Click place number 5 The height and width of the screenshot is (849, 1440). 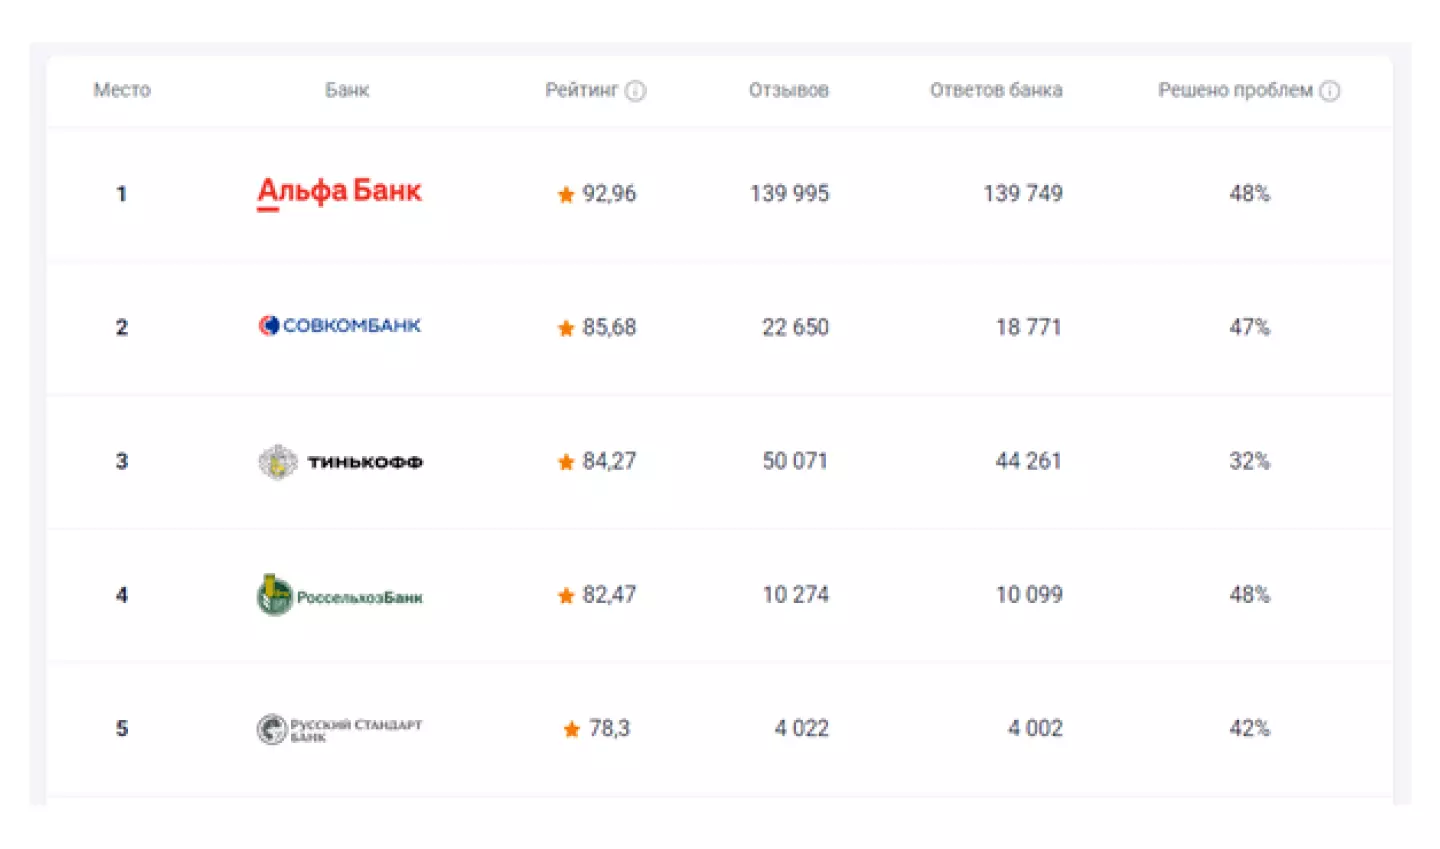[122, 728]
